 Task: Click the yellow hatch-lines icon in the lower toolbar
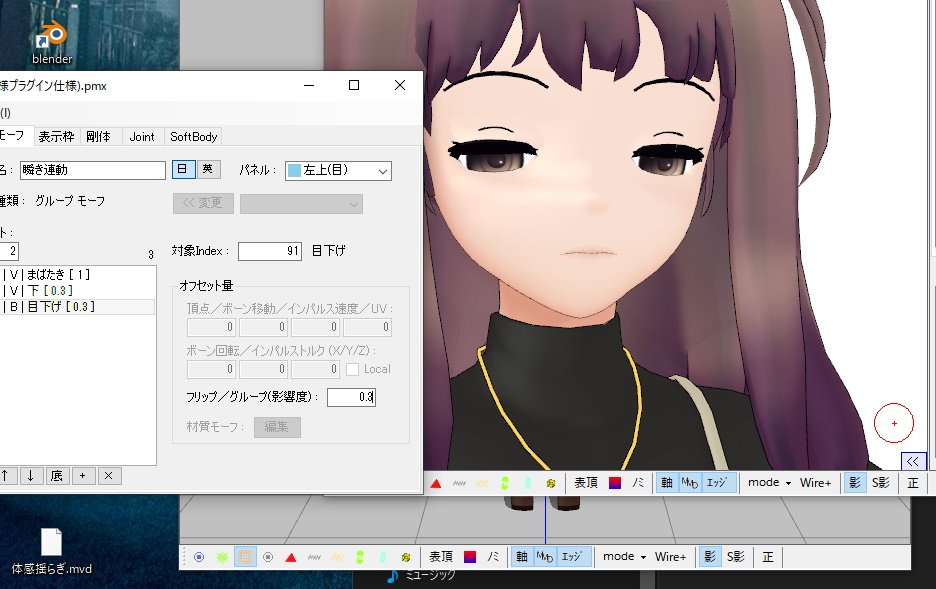pyautogui.click(x=337, y=557)
